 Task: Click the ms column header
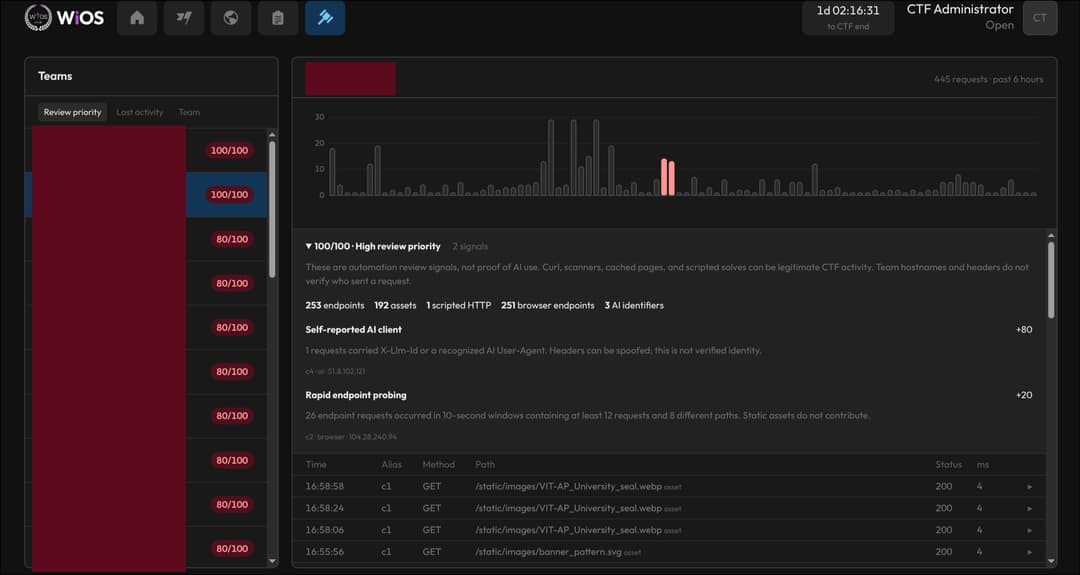tap(982, 465)
